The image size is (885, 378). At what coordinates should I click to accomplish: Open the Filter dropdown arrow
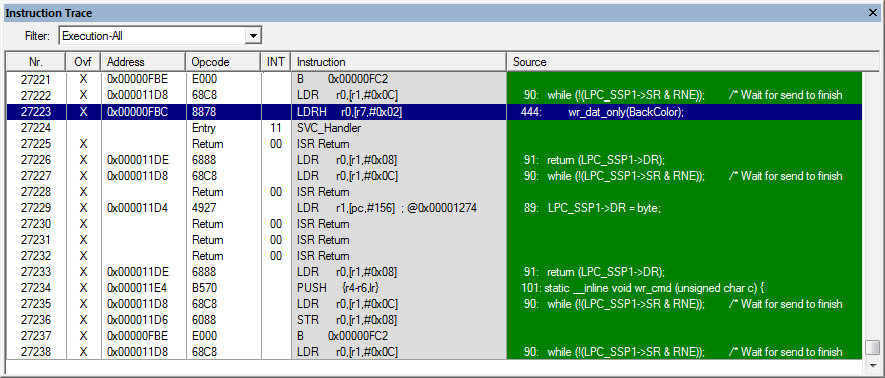[x=253, y=36]
